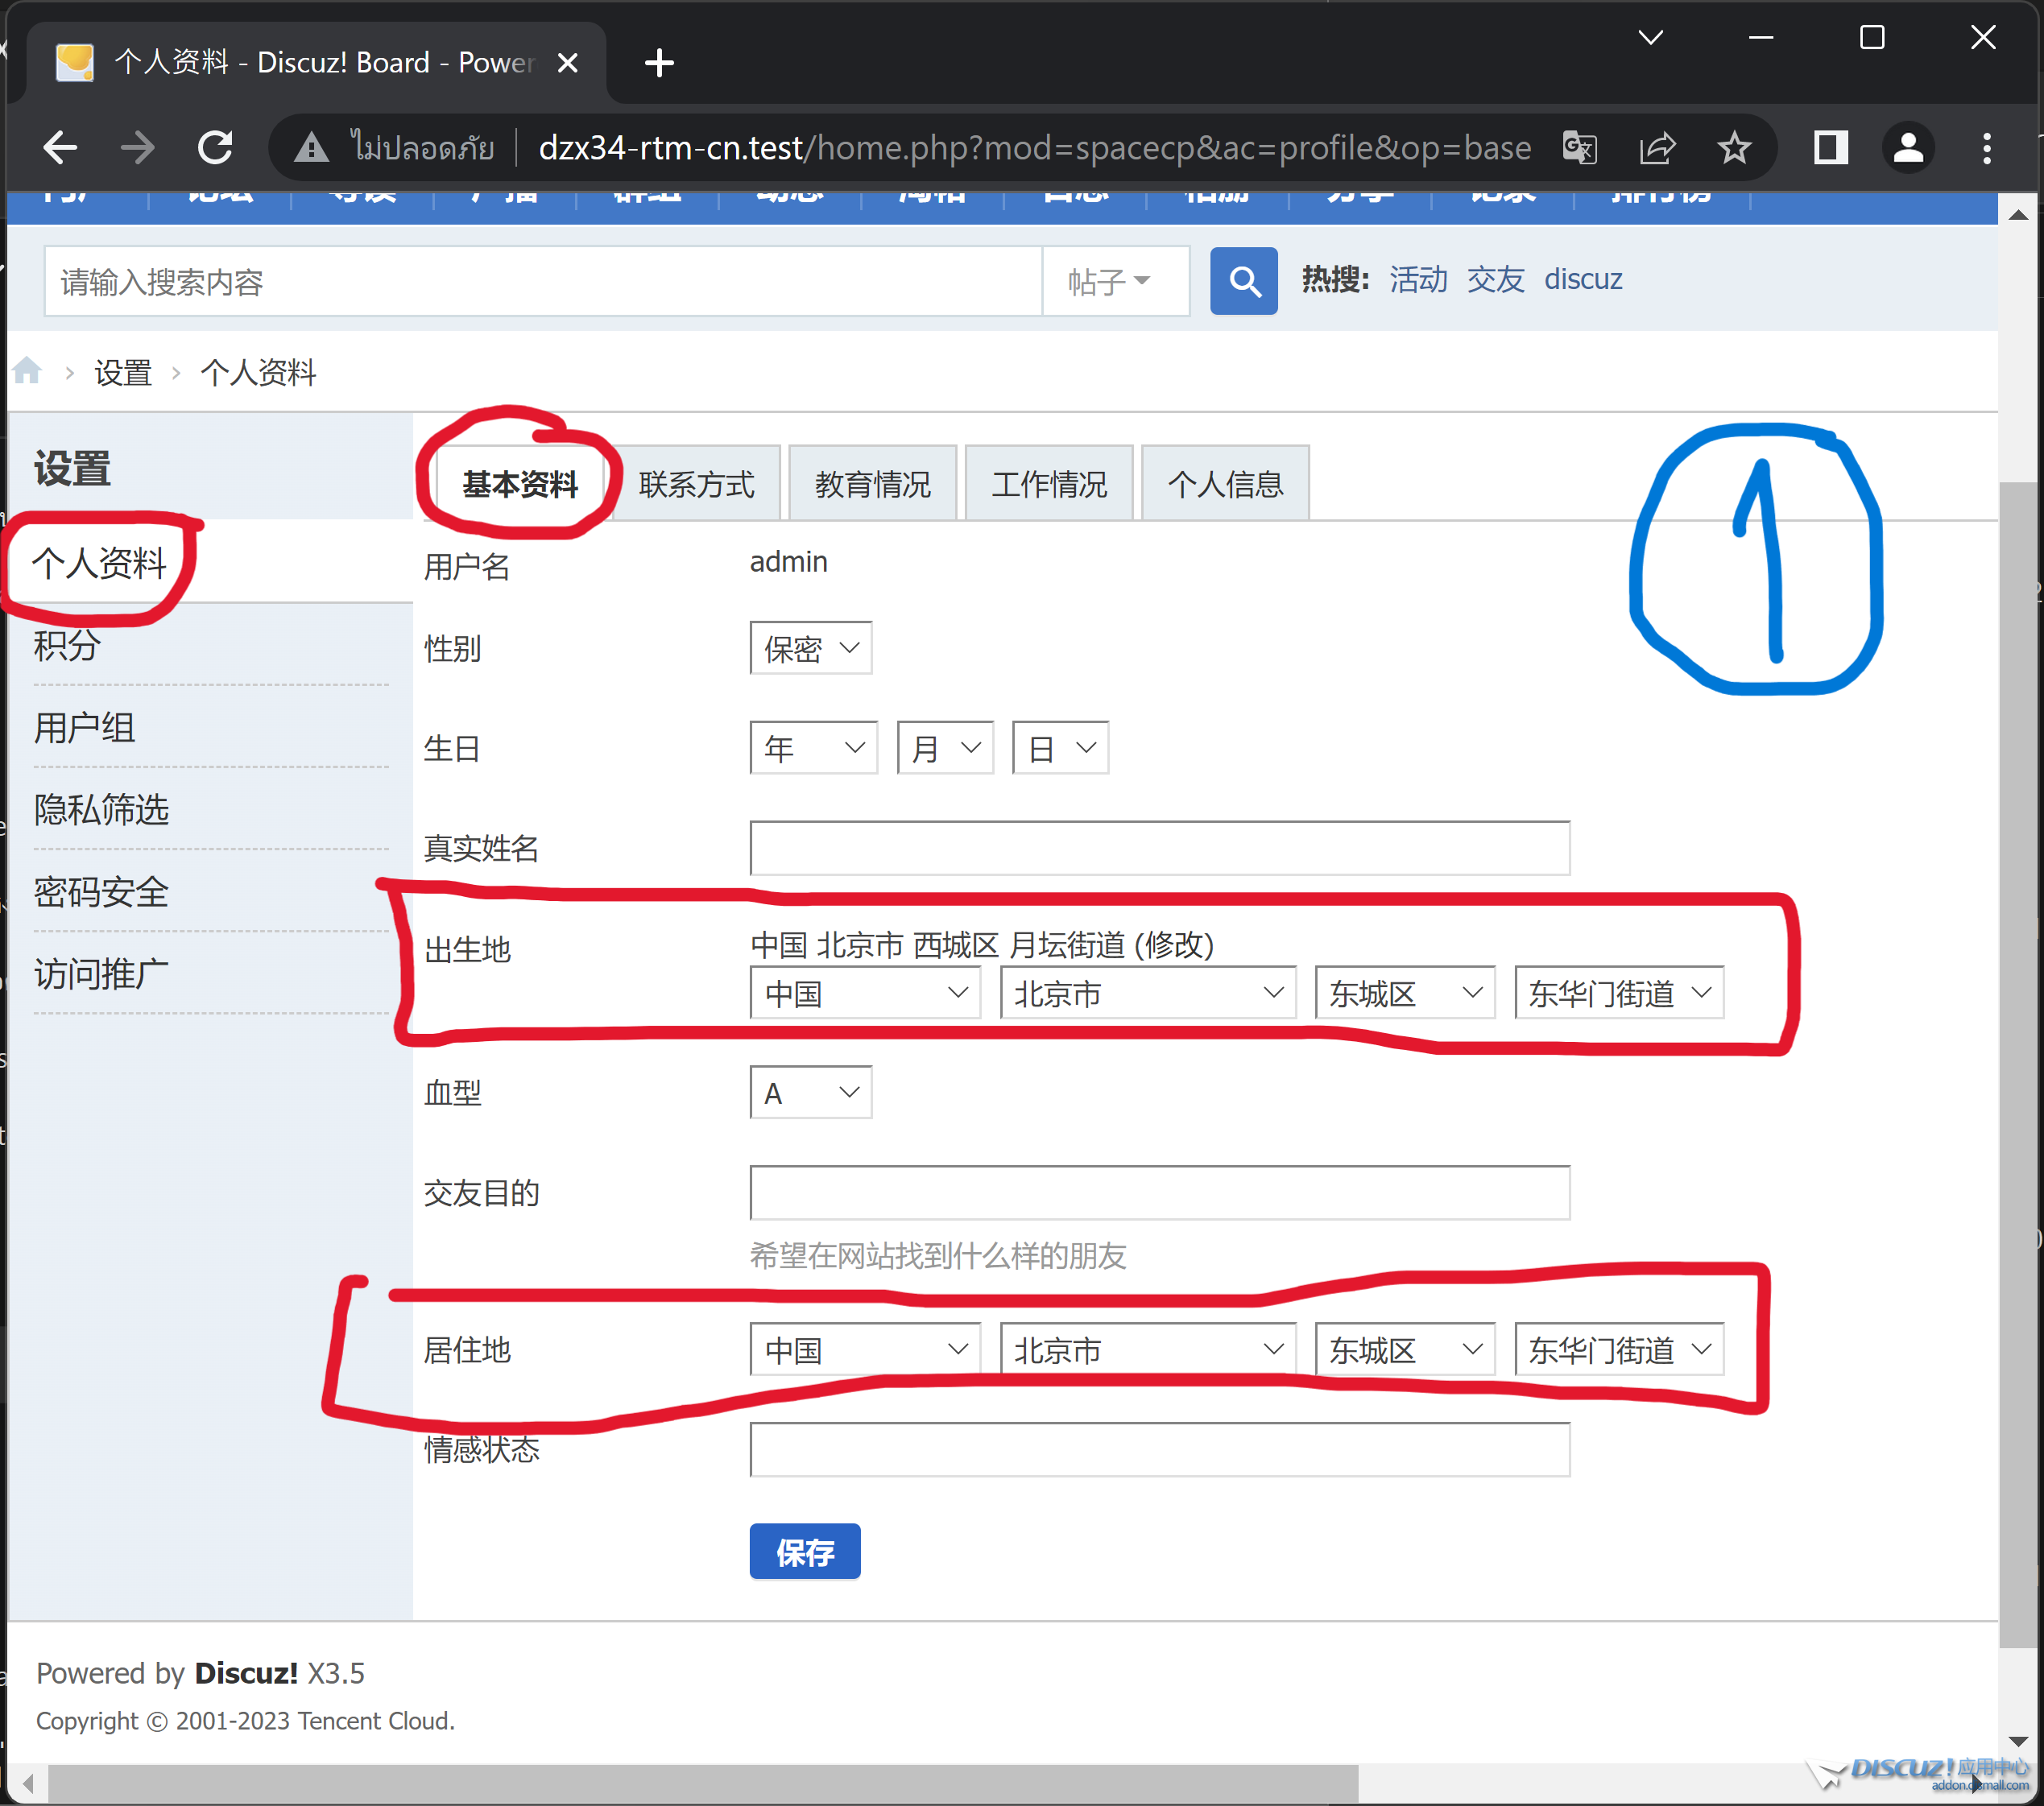Viewport: 2044px width, 1806px height.
Task: Open the 居住地 street dropdown 东华门街道
Action: [1619, 1349]
